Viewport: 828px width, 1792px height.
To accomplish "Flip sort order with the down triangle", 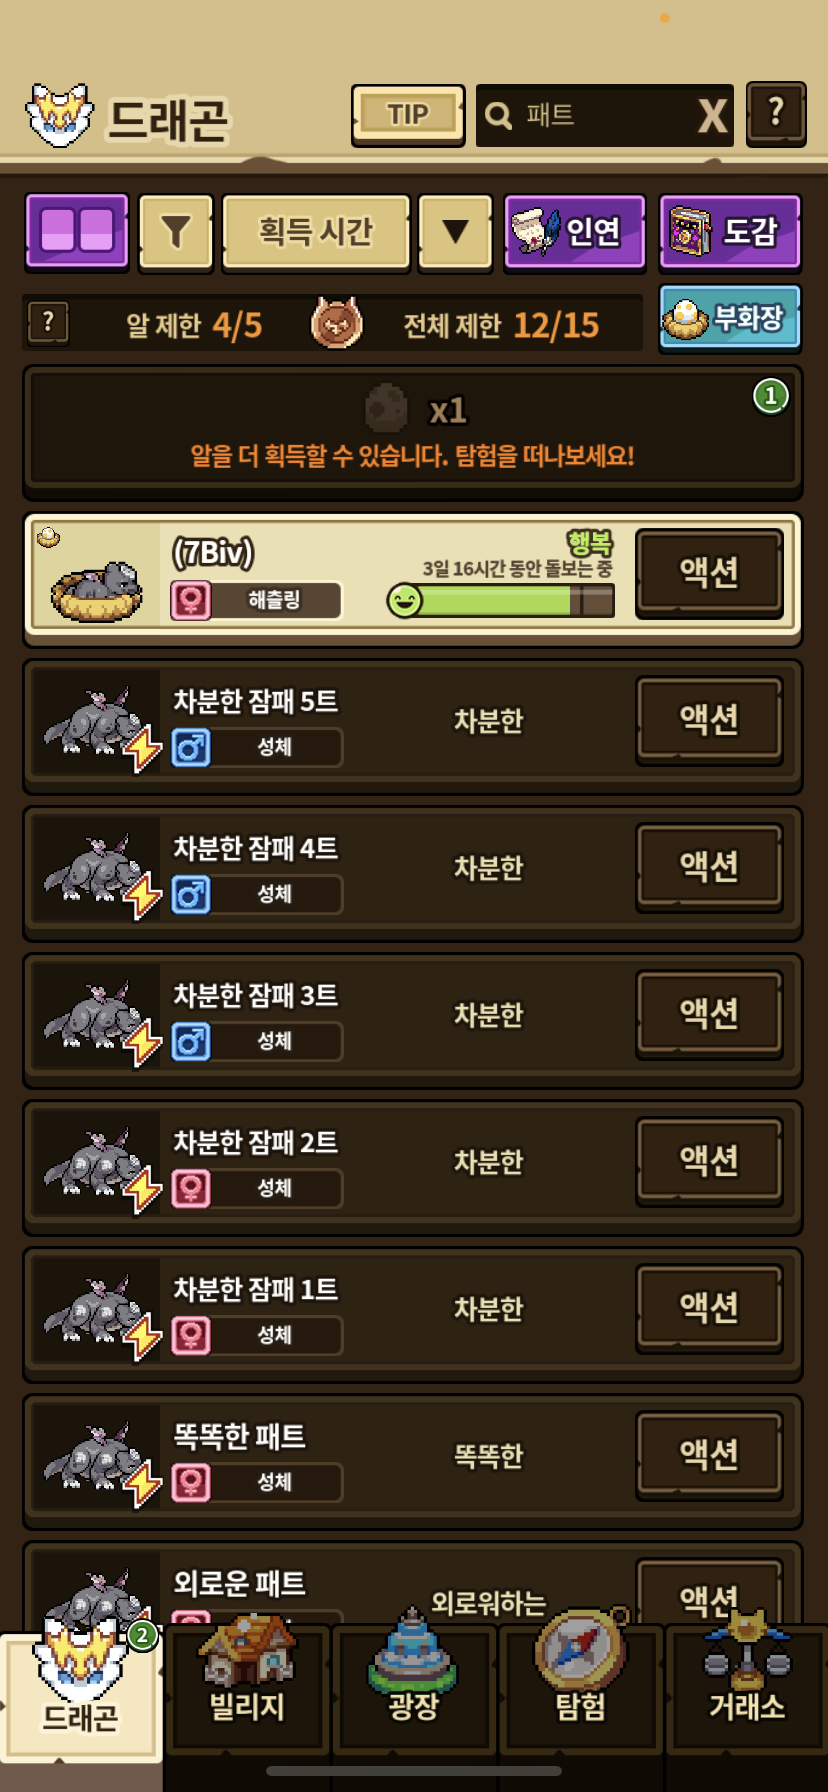I will 455,232.
